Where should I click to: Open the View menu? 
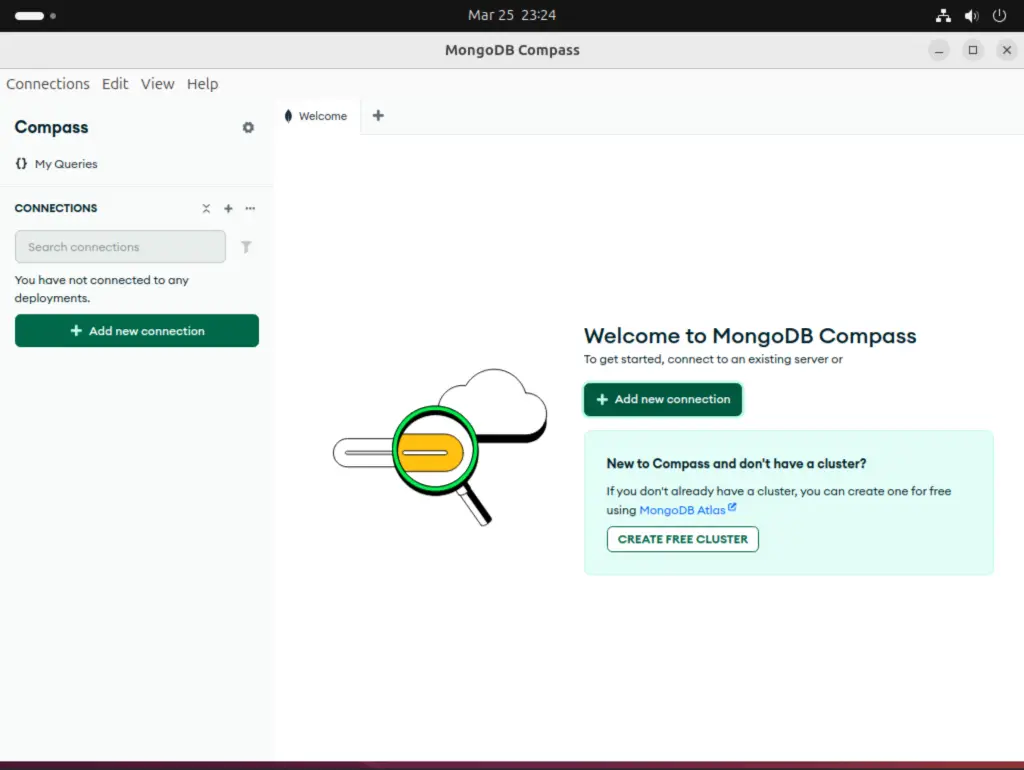157,84
